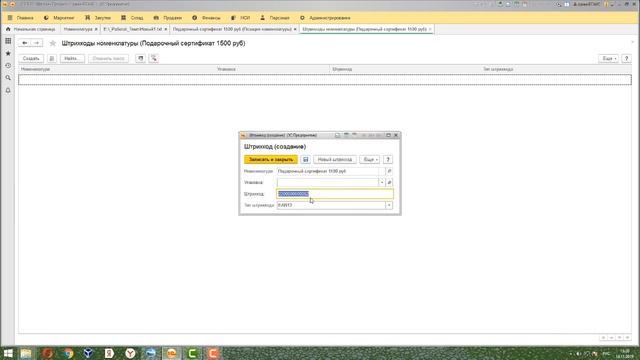Open the Главное main menu section
640x360 pixels.
point(21,18)
